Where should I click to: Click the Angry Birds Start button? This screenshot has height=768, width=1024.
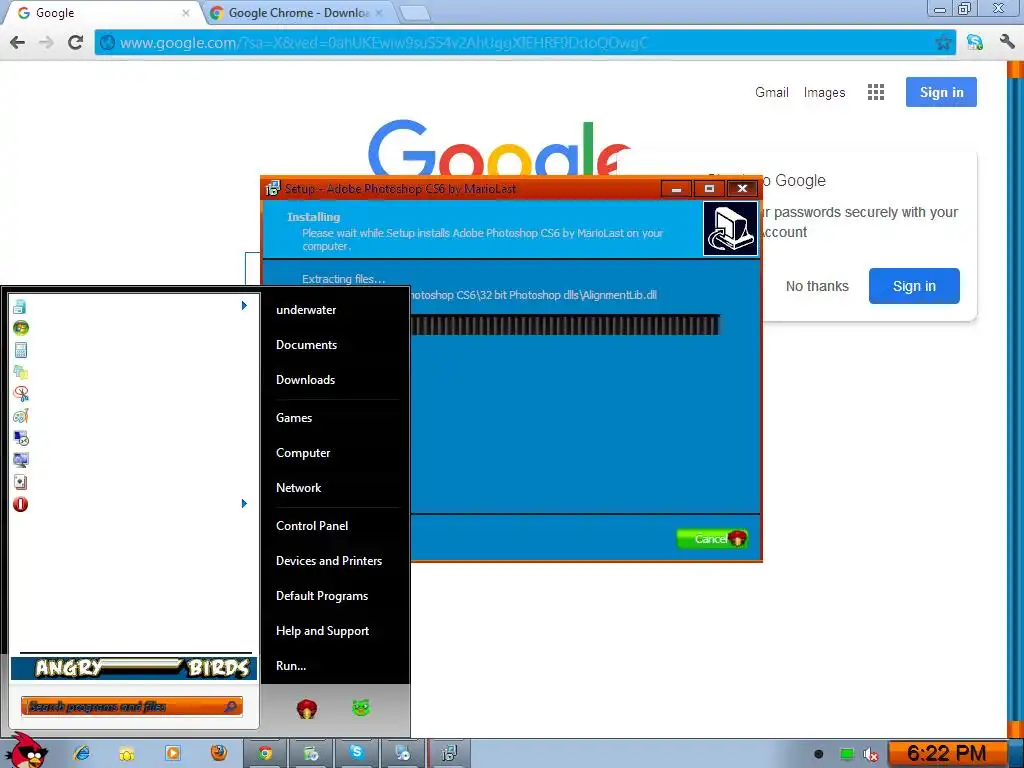coord(27,751)
